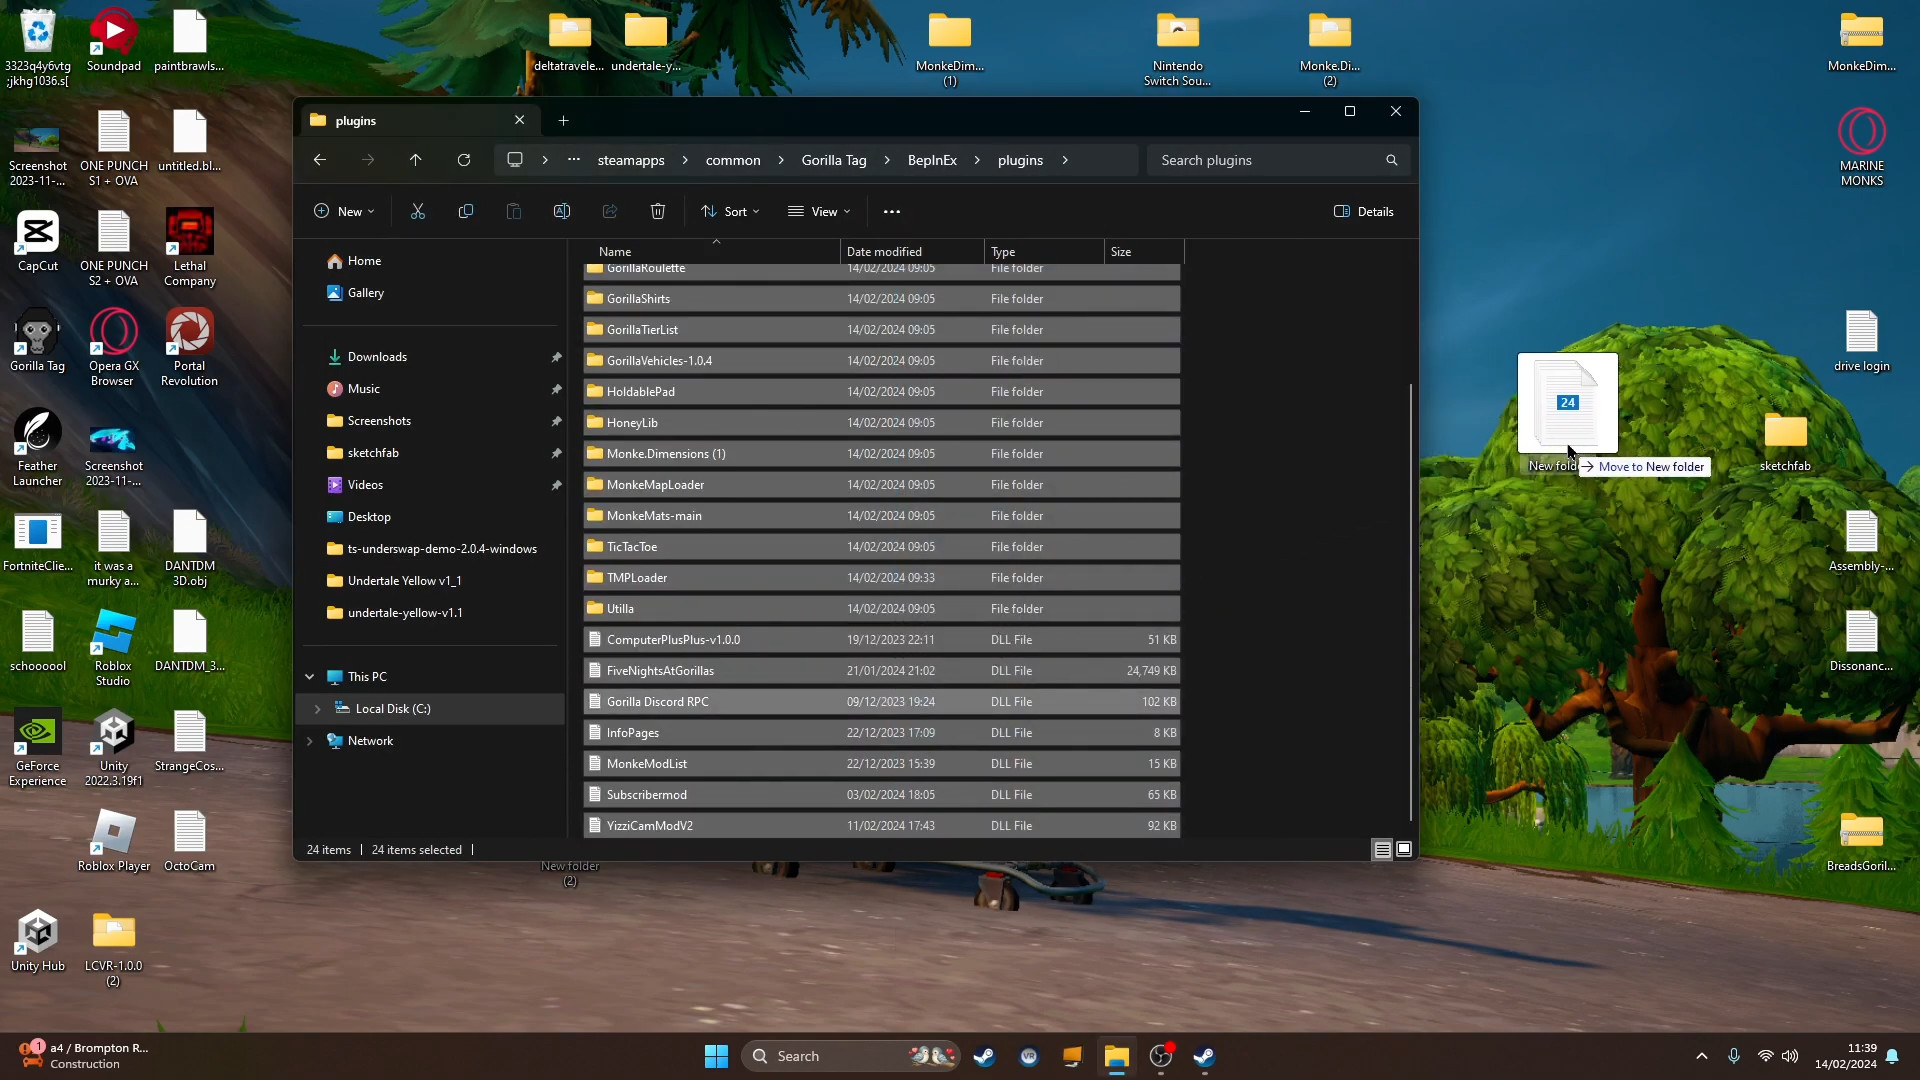Click Gorilla Tag in breadcrumb path
This screenshot has width=1920, height=1080.
833,160
